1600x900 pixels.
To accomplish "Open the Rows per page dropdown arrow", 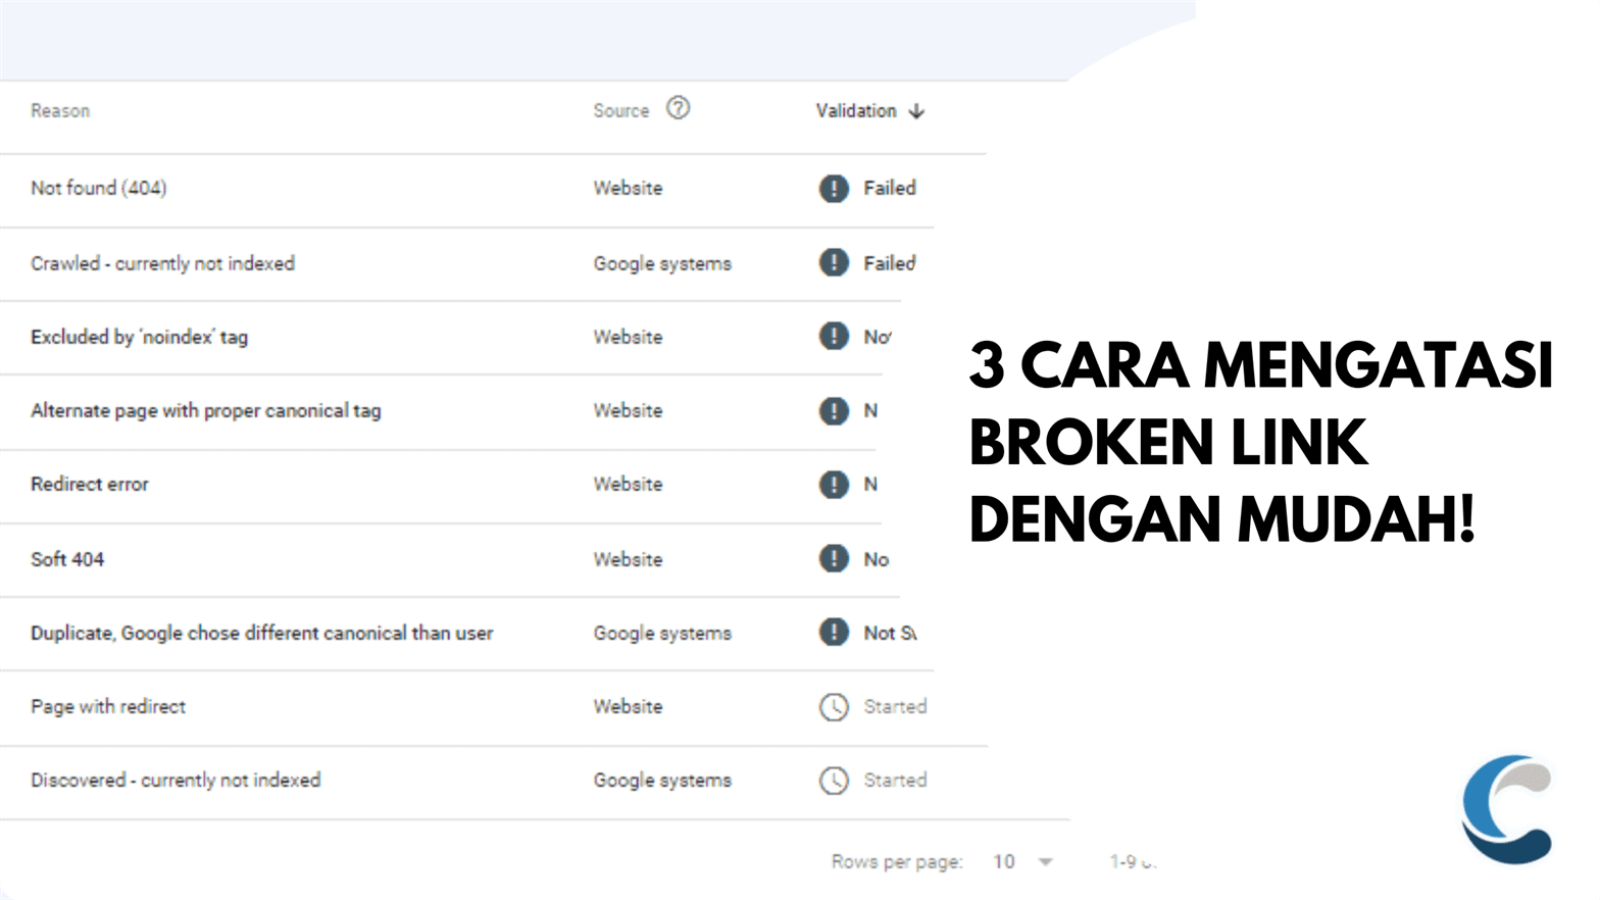I will 1045,862.
